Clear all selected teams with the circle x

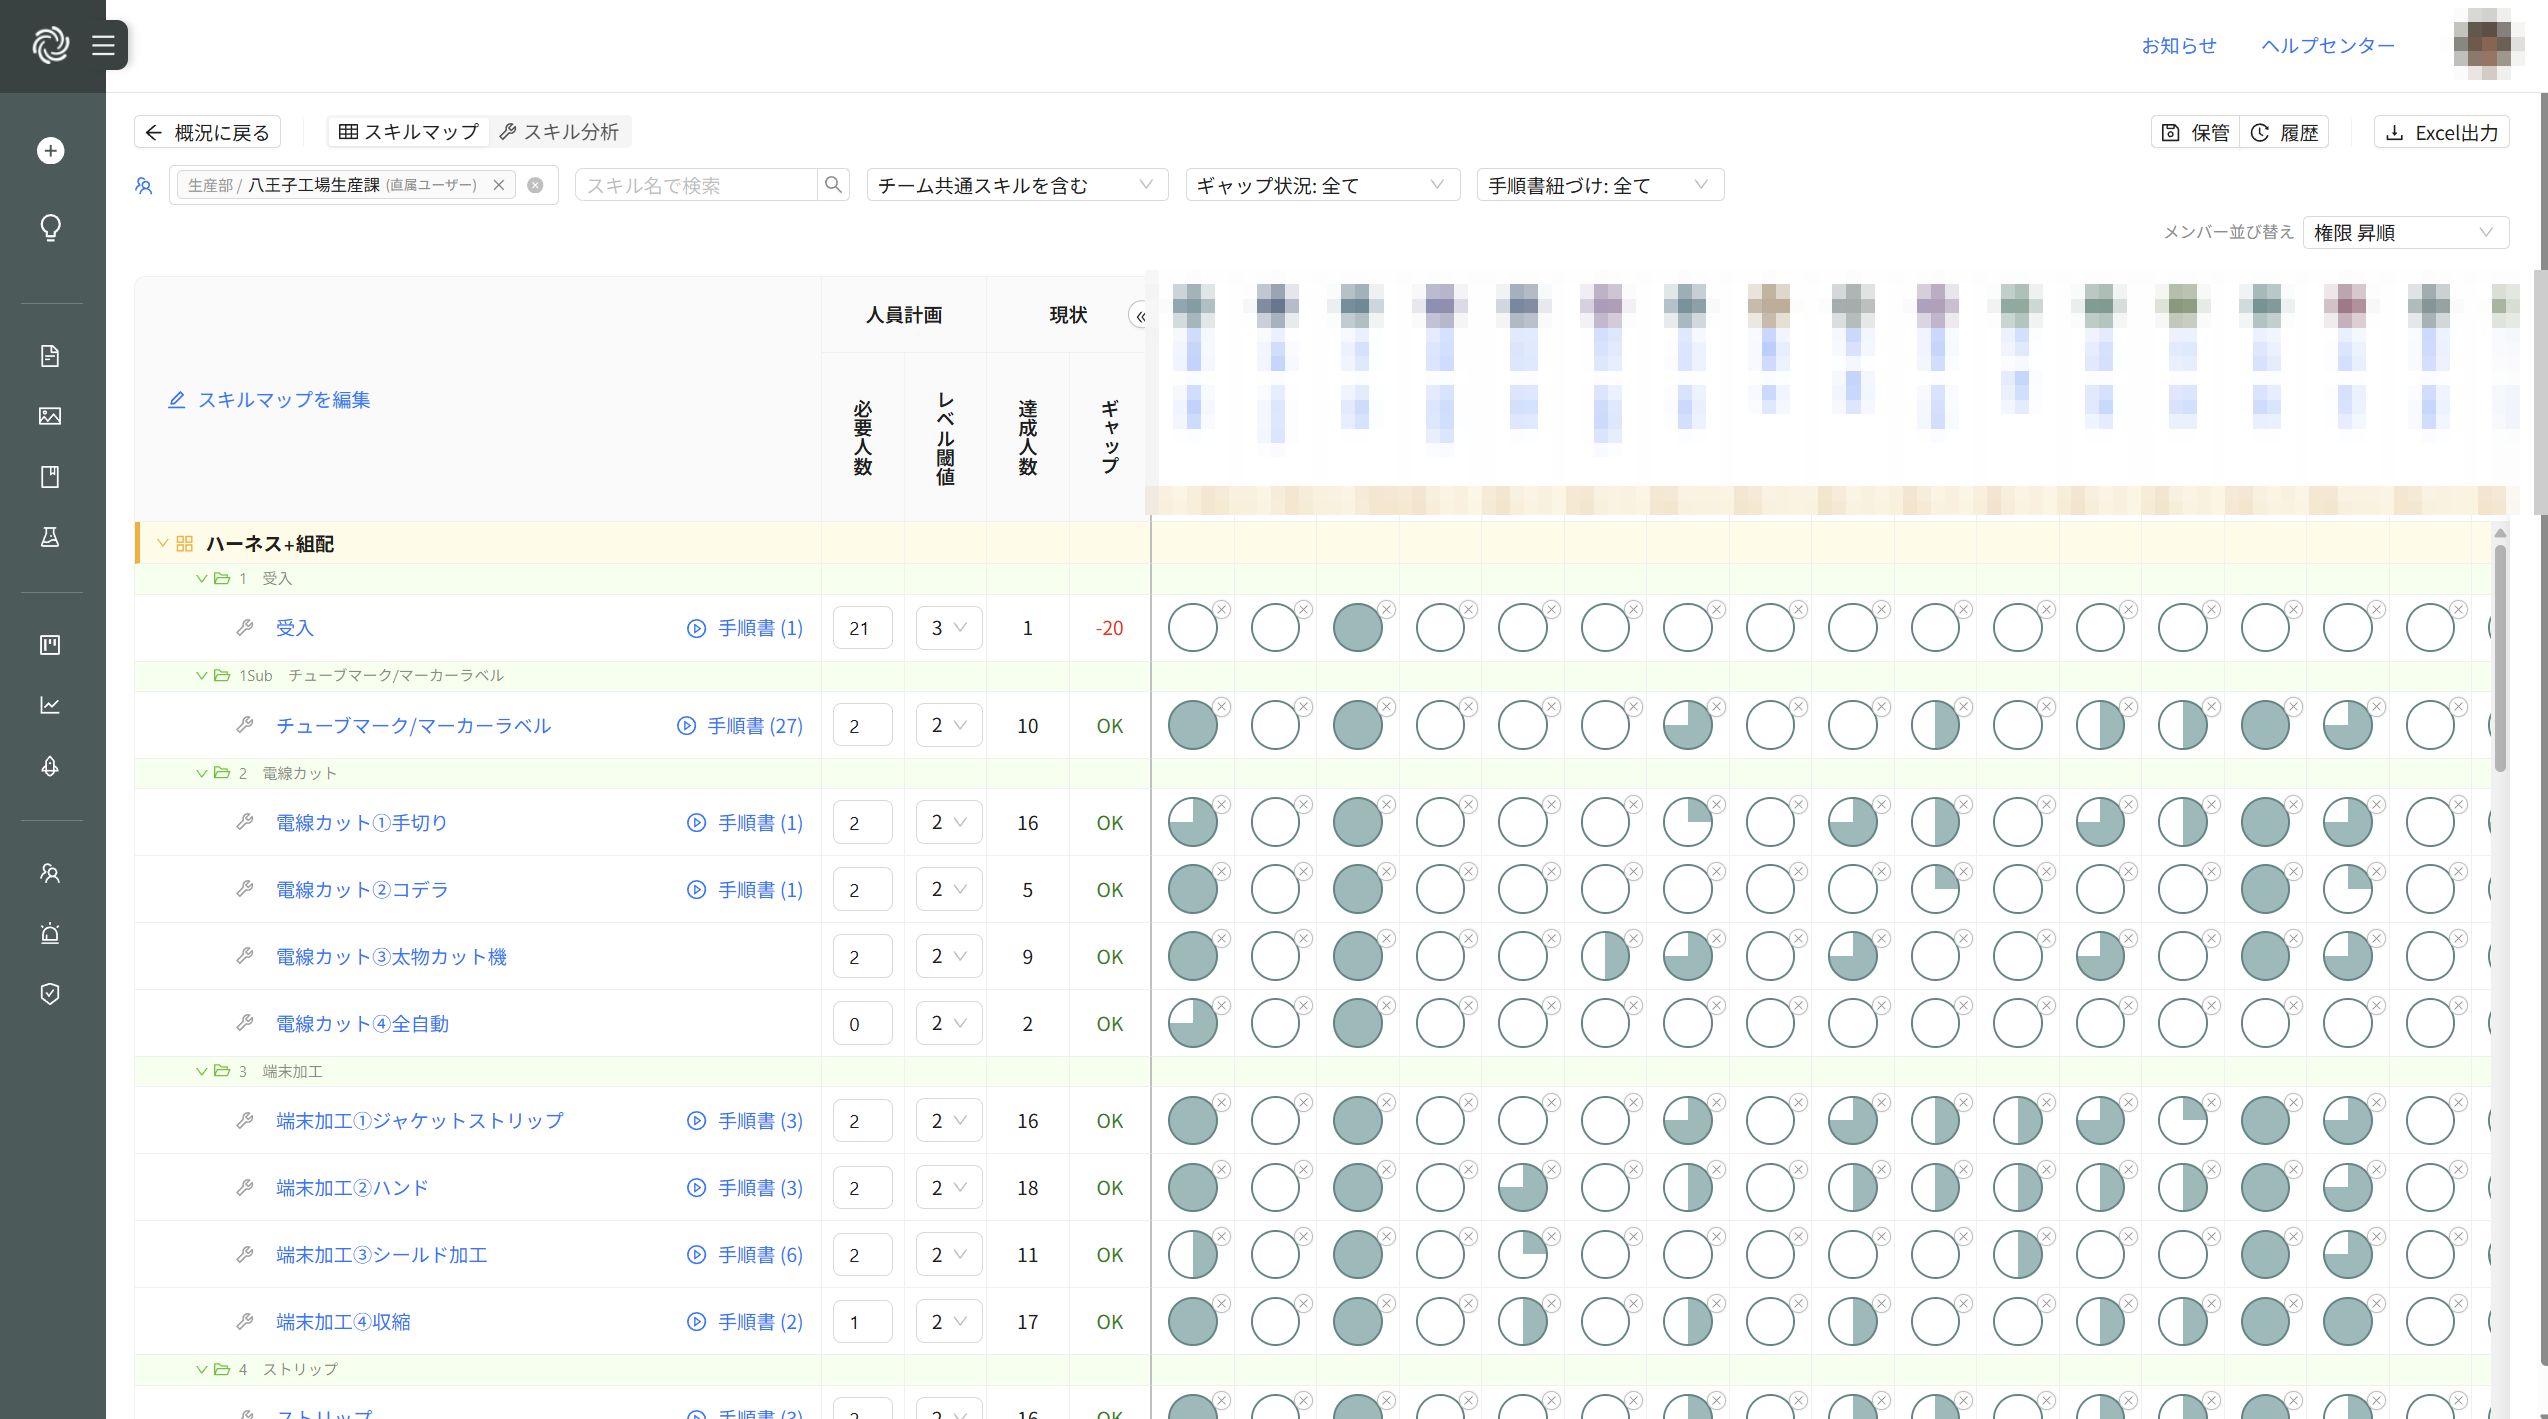tap(535, 185)
